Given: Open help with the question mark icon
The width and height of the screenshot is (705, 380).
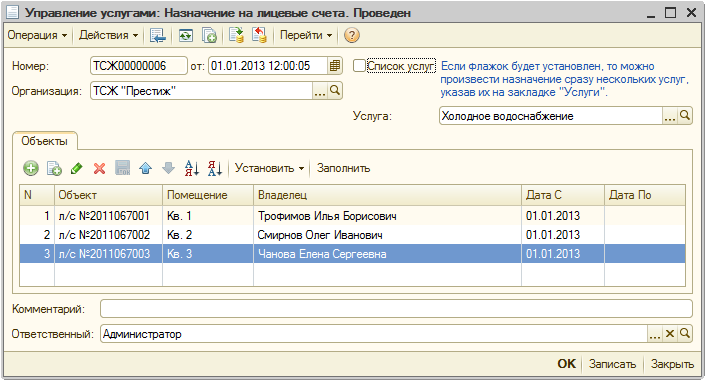Looking at the screenshot, I should coord(352,35).
